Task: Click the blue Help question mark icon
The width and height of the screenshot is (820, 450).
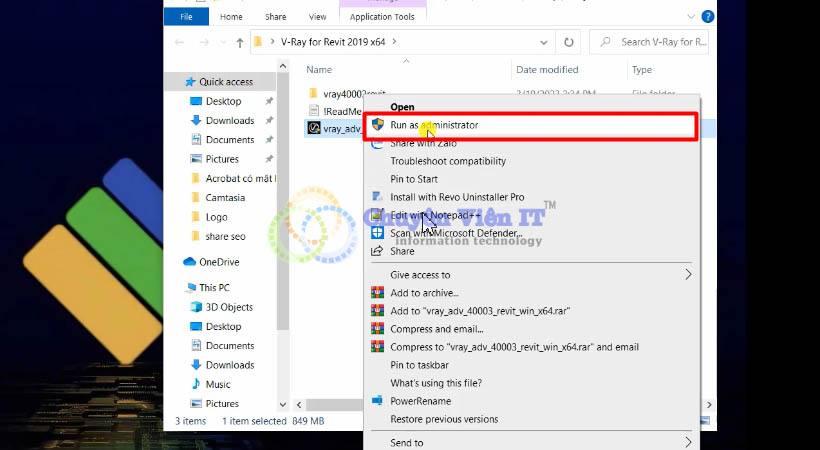Action: pos(707,16)
